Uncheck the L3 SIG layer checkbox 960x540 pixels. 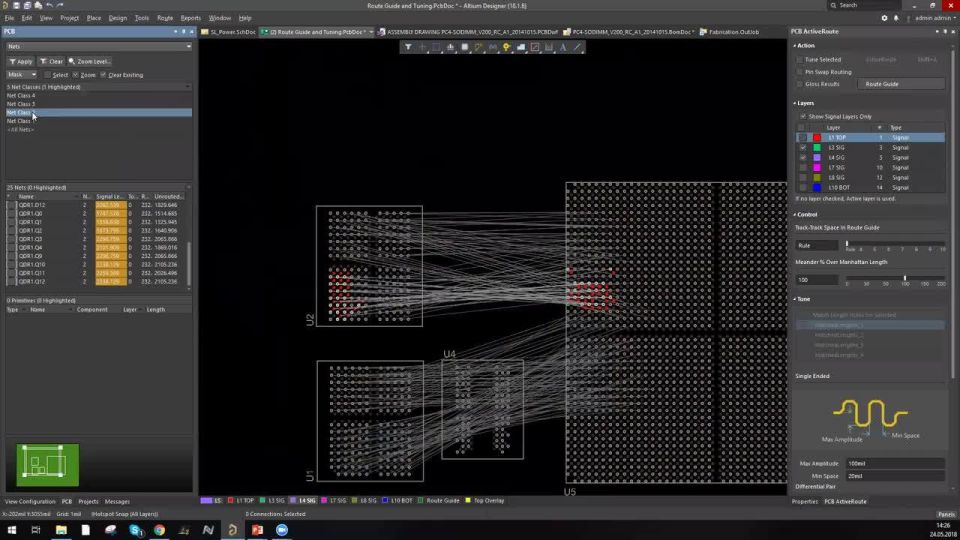point(803,148)
